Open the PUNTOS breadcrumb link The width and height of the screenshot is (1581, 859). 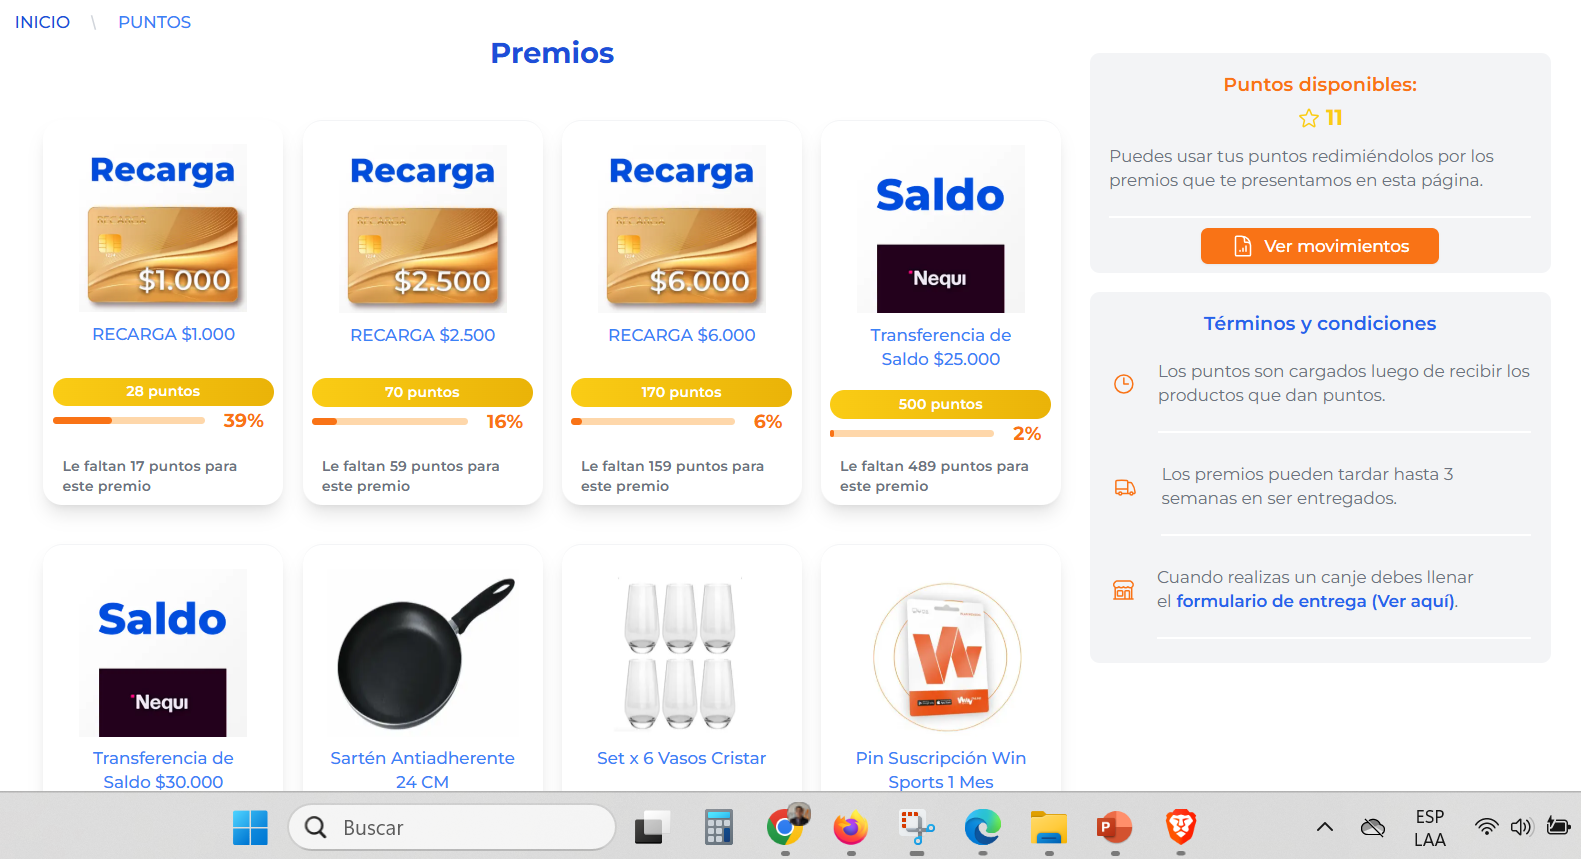154,22
